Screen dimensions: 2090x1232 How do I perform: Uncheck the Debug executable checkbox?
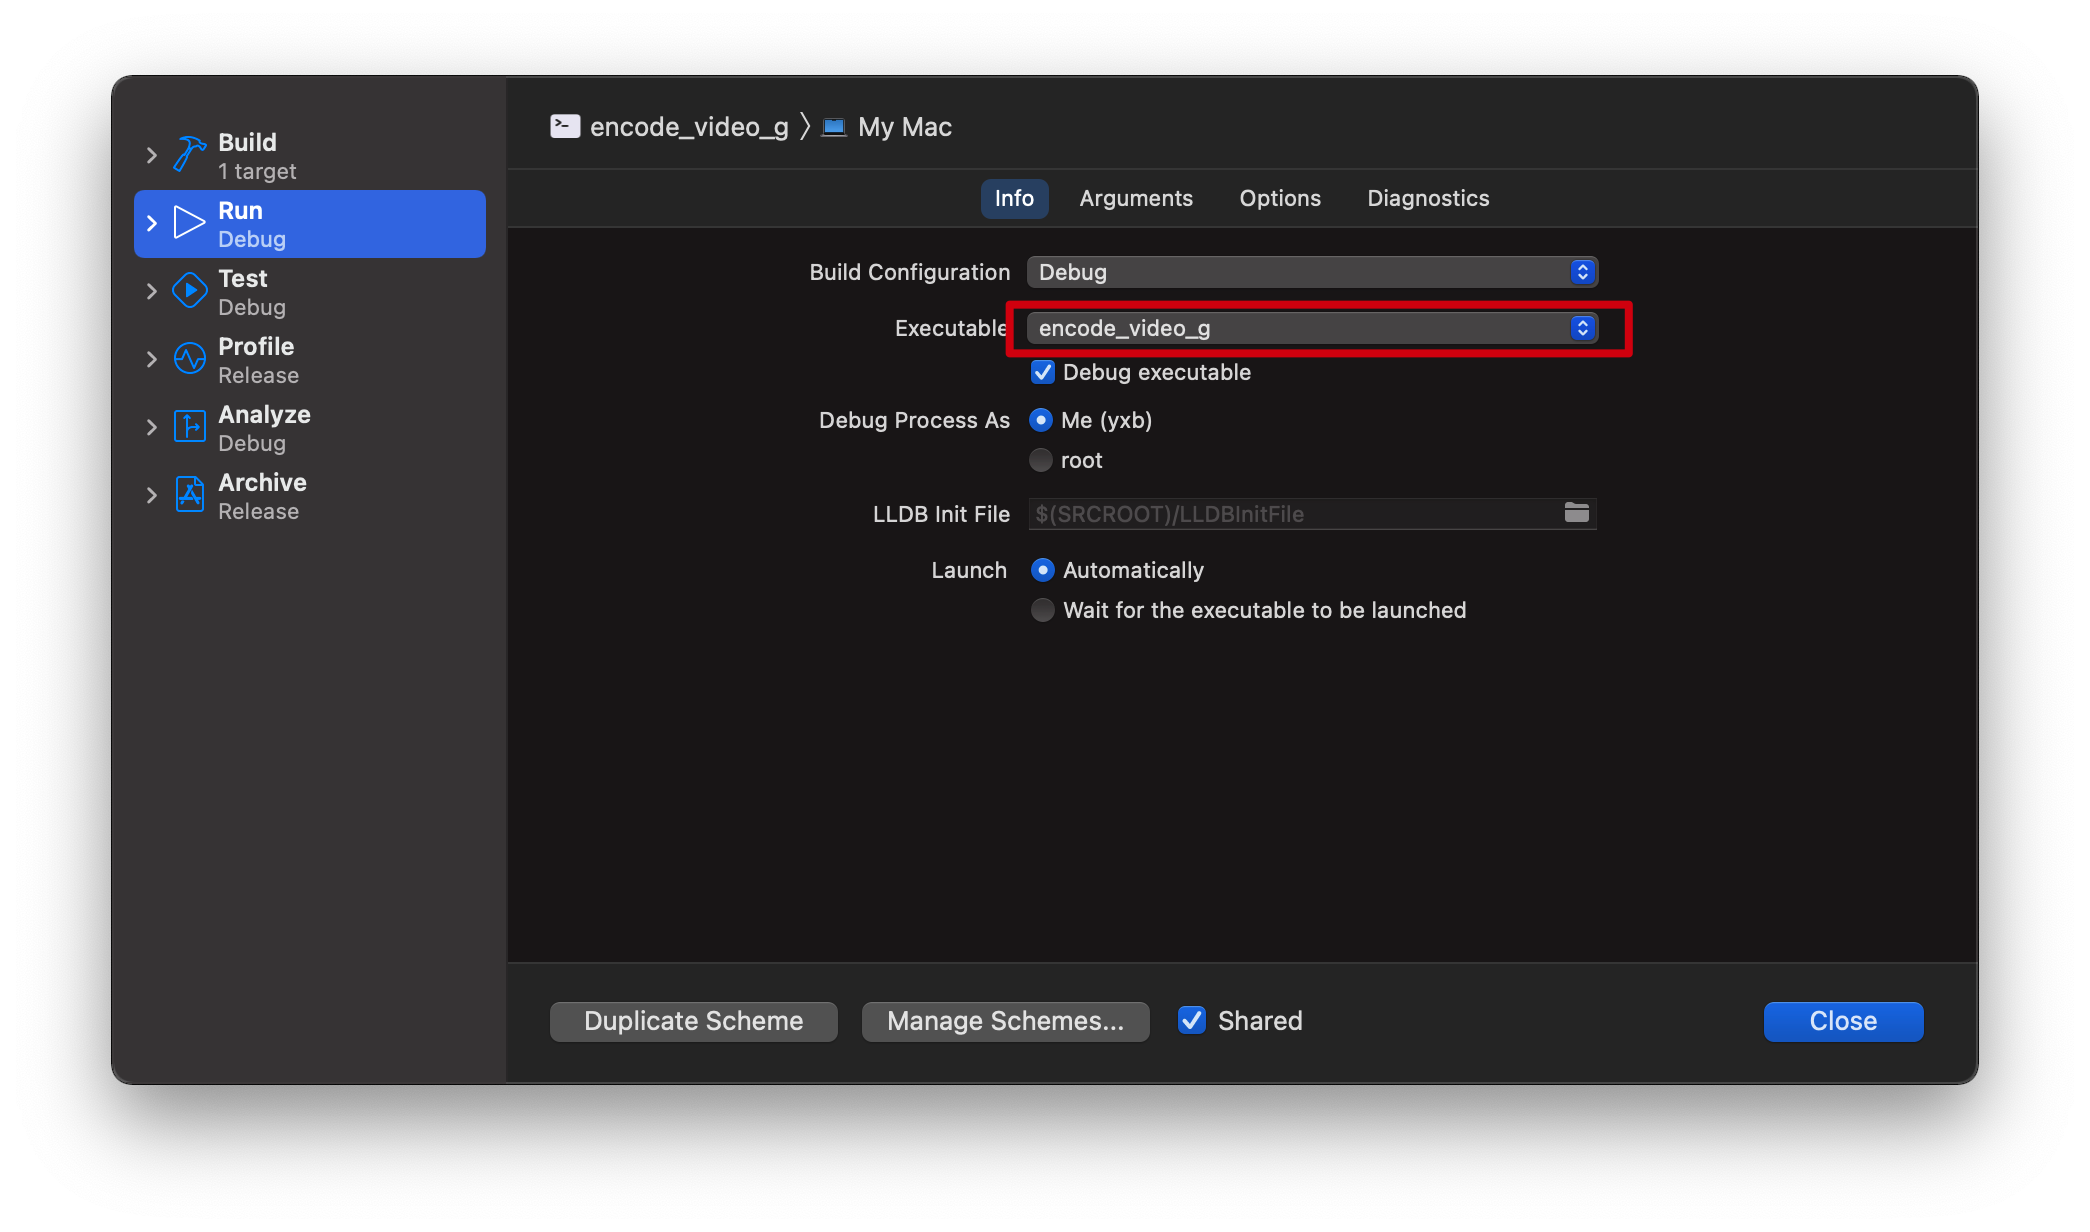point(1043,372)
